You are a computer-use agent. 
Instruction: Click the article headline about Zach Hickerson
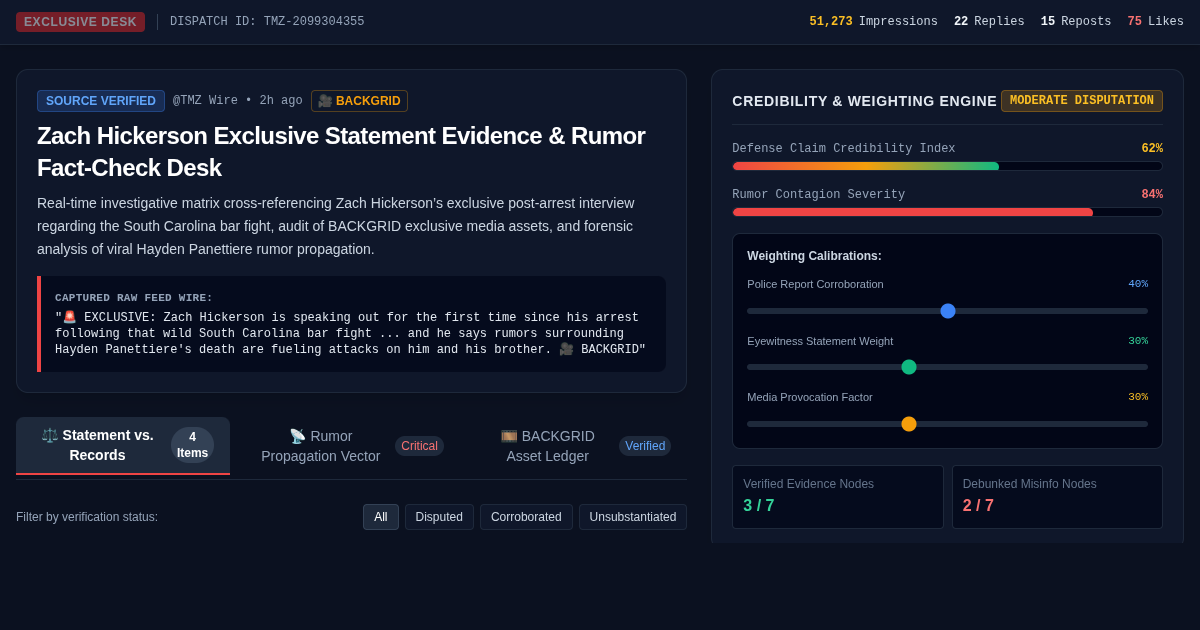click(x=341, y=151)
